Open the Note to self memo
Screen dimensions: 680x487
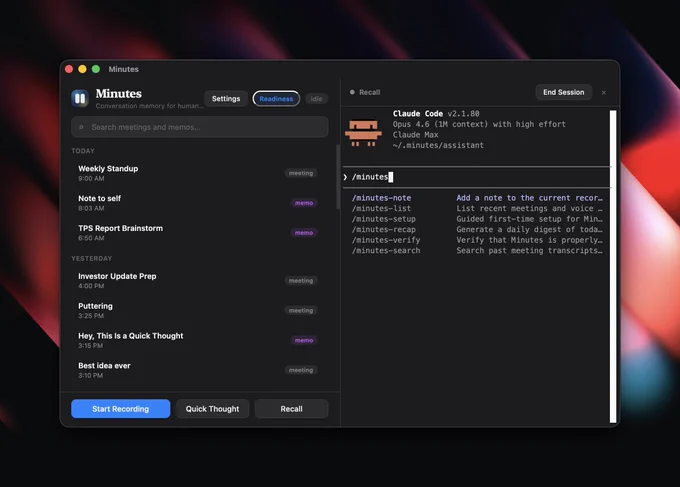tap(199, 203)
